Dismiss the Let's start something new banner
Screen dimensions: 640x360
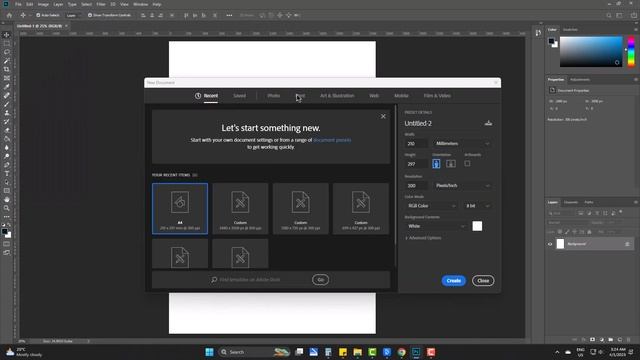pyautogui.click(x=383, y=116)
